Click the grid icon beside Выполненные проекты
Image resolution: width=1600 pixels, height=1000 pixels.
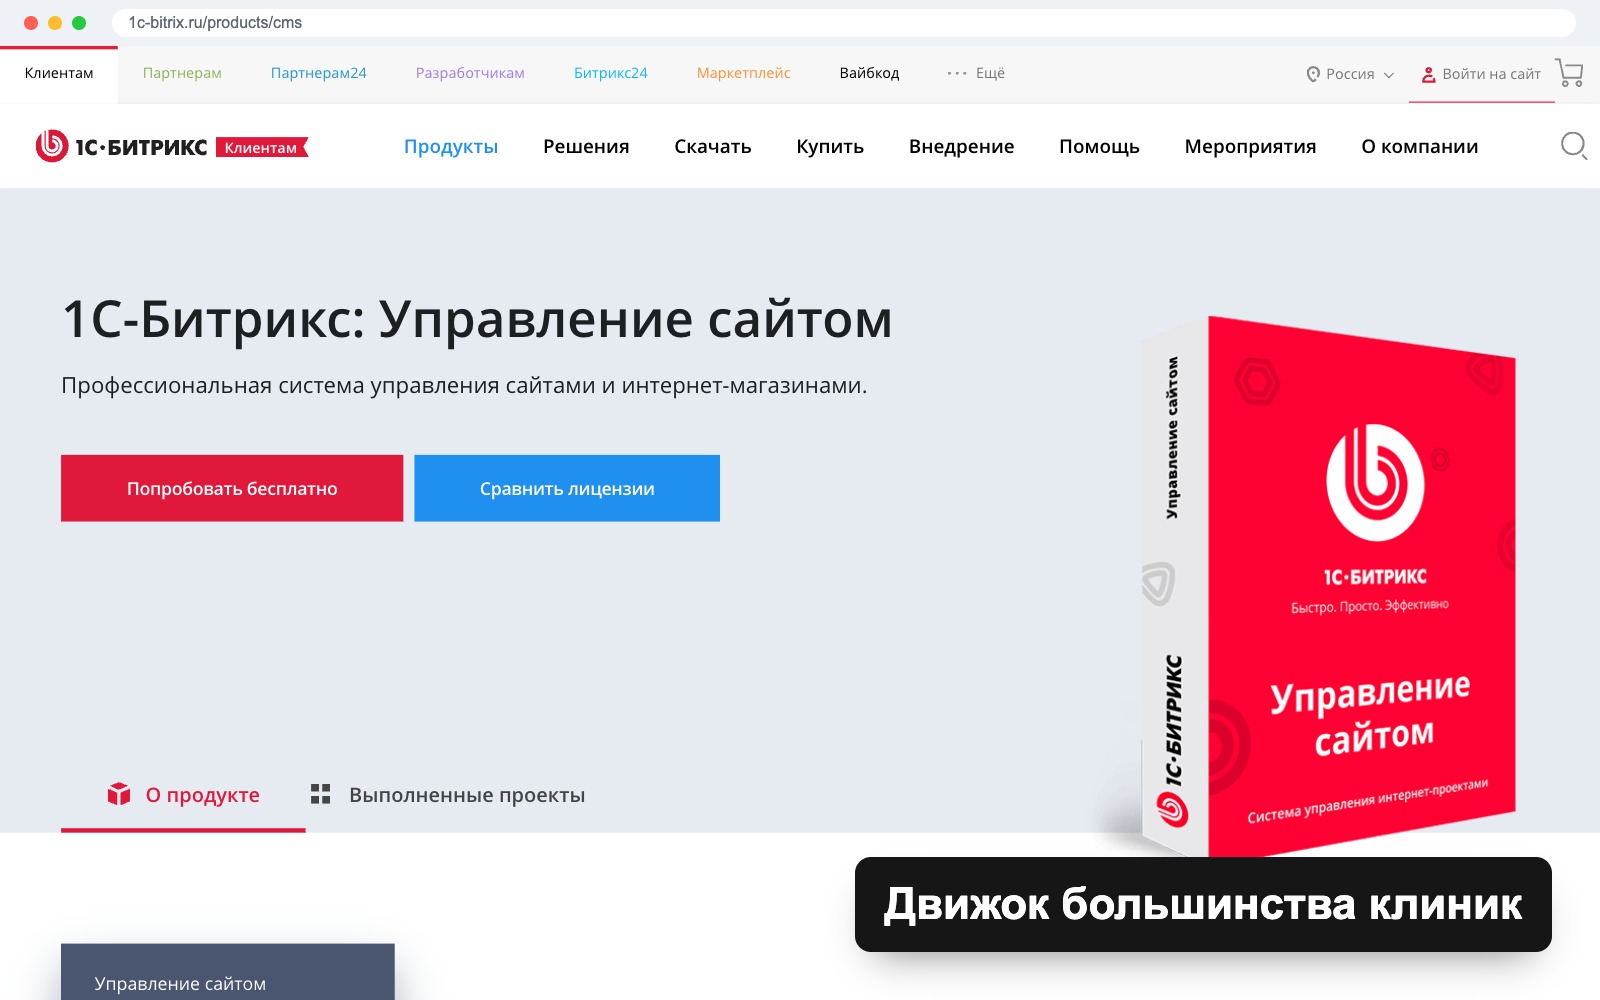pos(320,794)
